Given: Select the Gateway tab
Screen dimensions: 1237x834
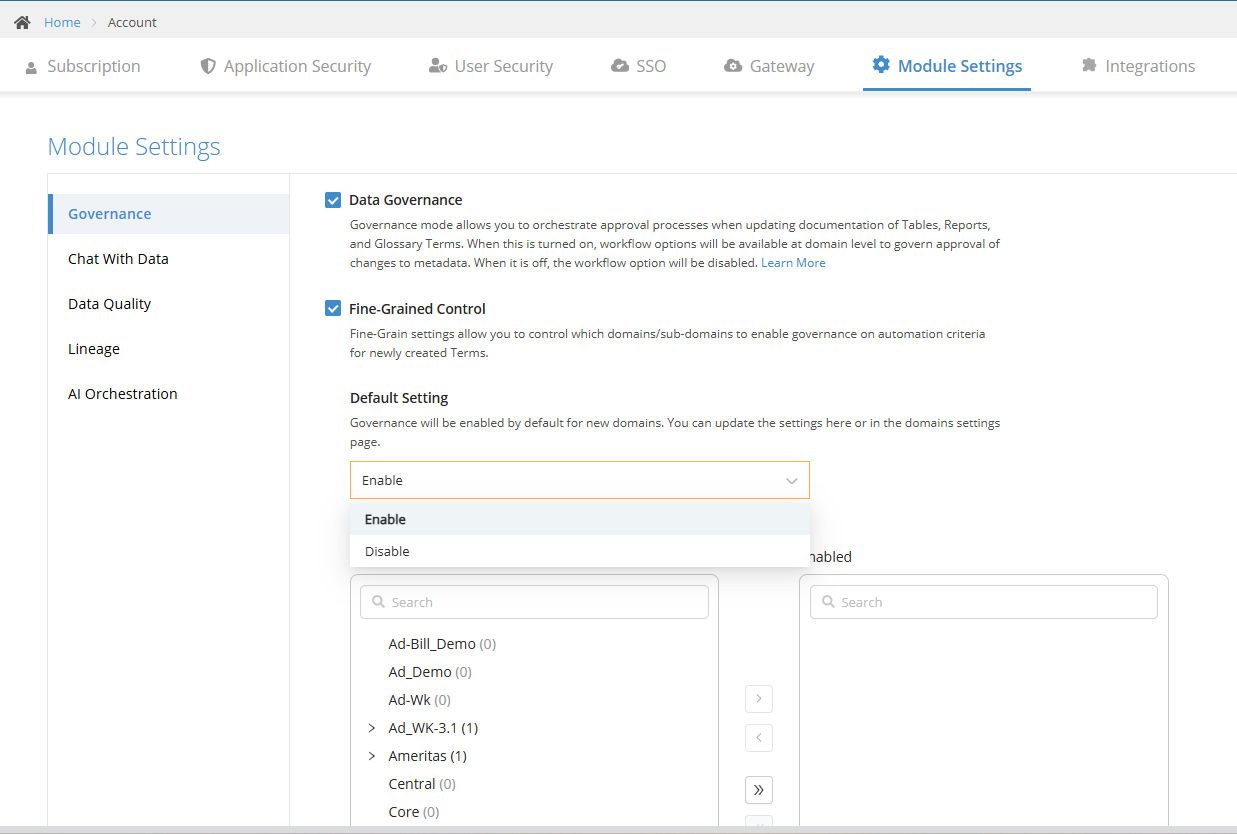Looking at the screenshot, I should pyautogui.click(x=769, y=66).
